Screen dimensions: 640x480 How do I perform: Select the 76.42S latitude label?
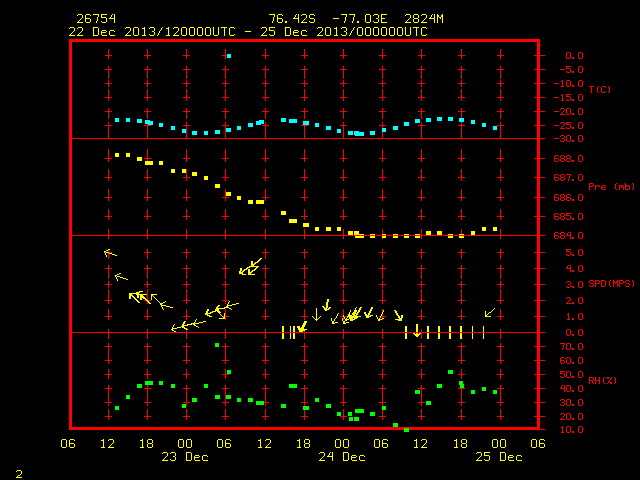pos(292,19)
